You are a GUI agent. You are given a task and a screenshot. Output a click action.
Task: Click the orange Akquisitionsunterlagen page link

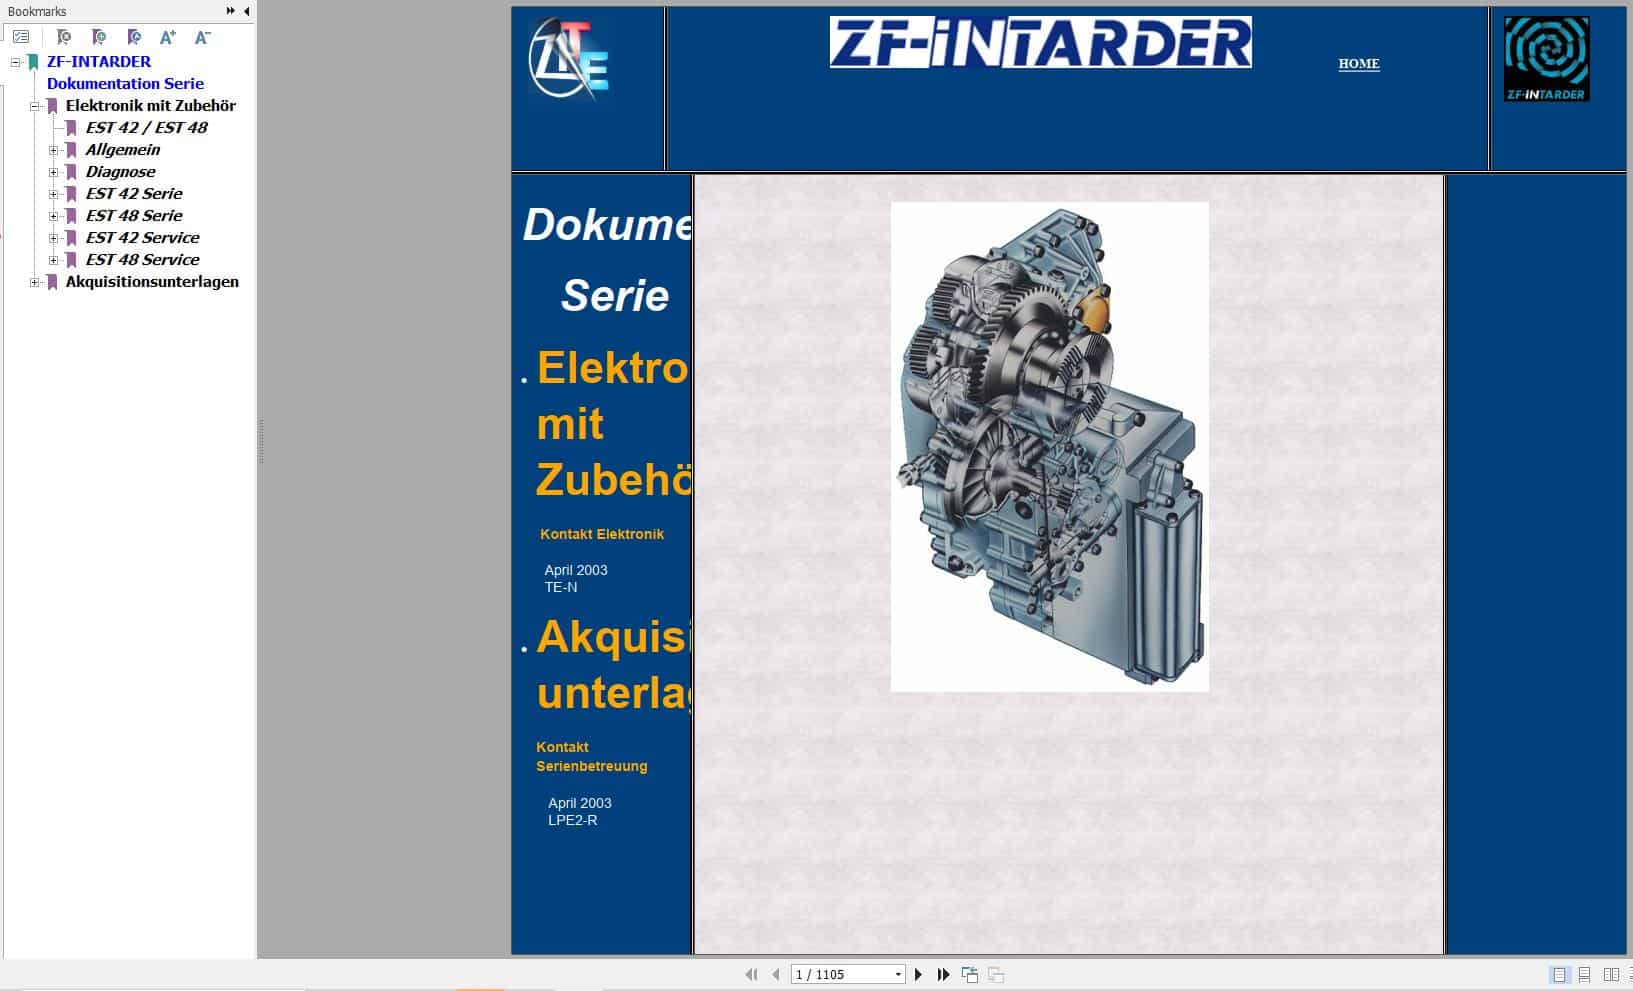click(613, 665)
